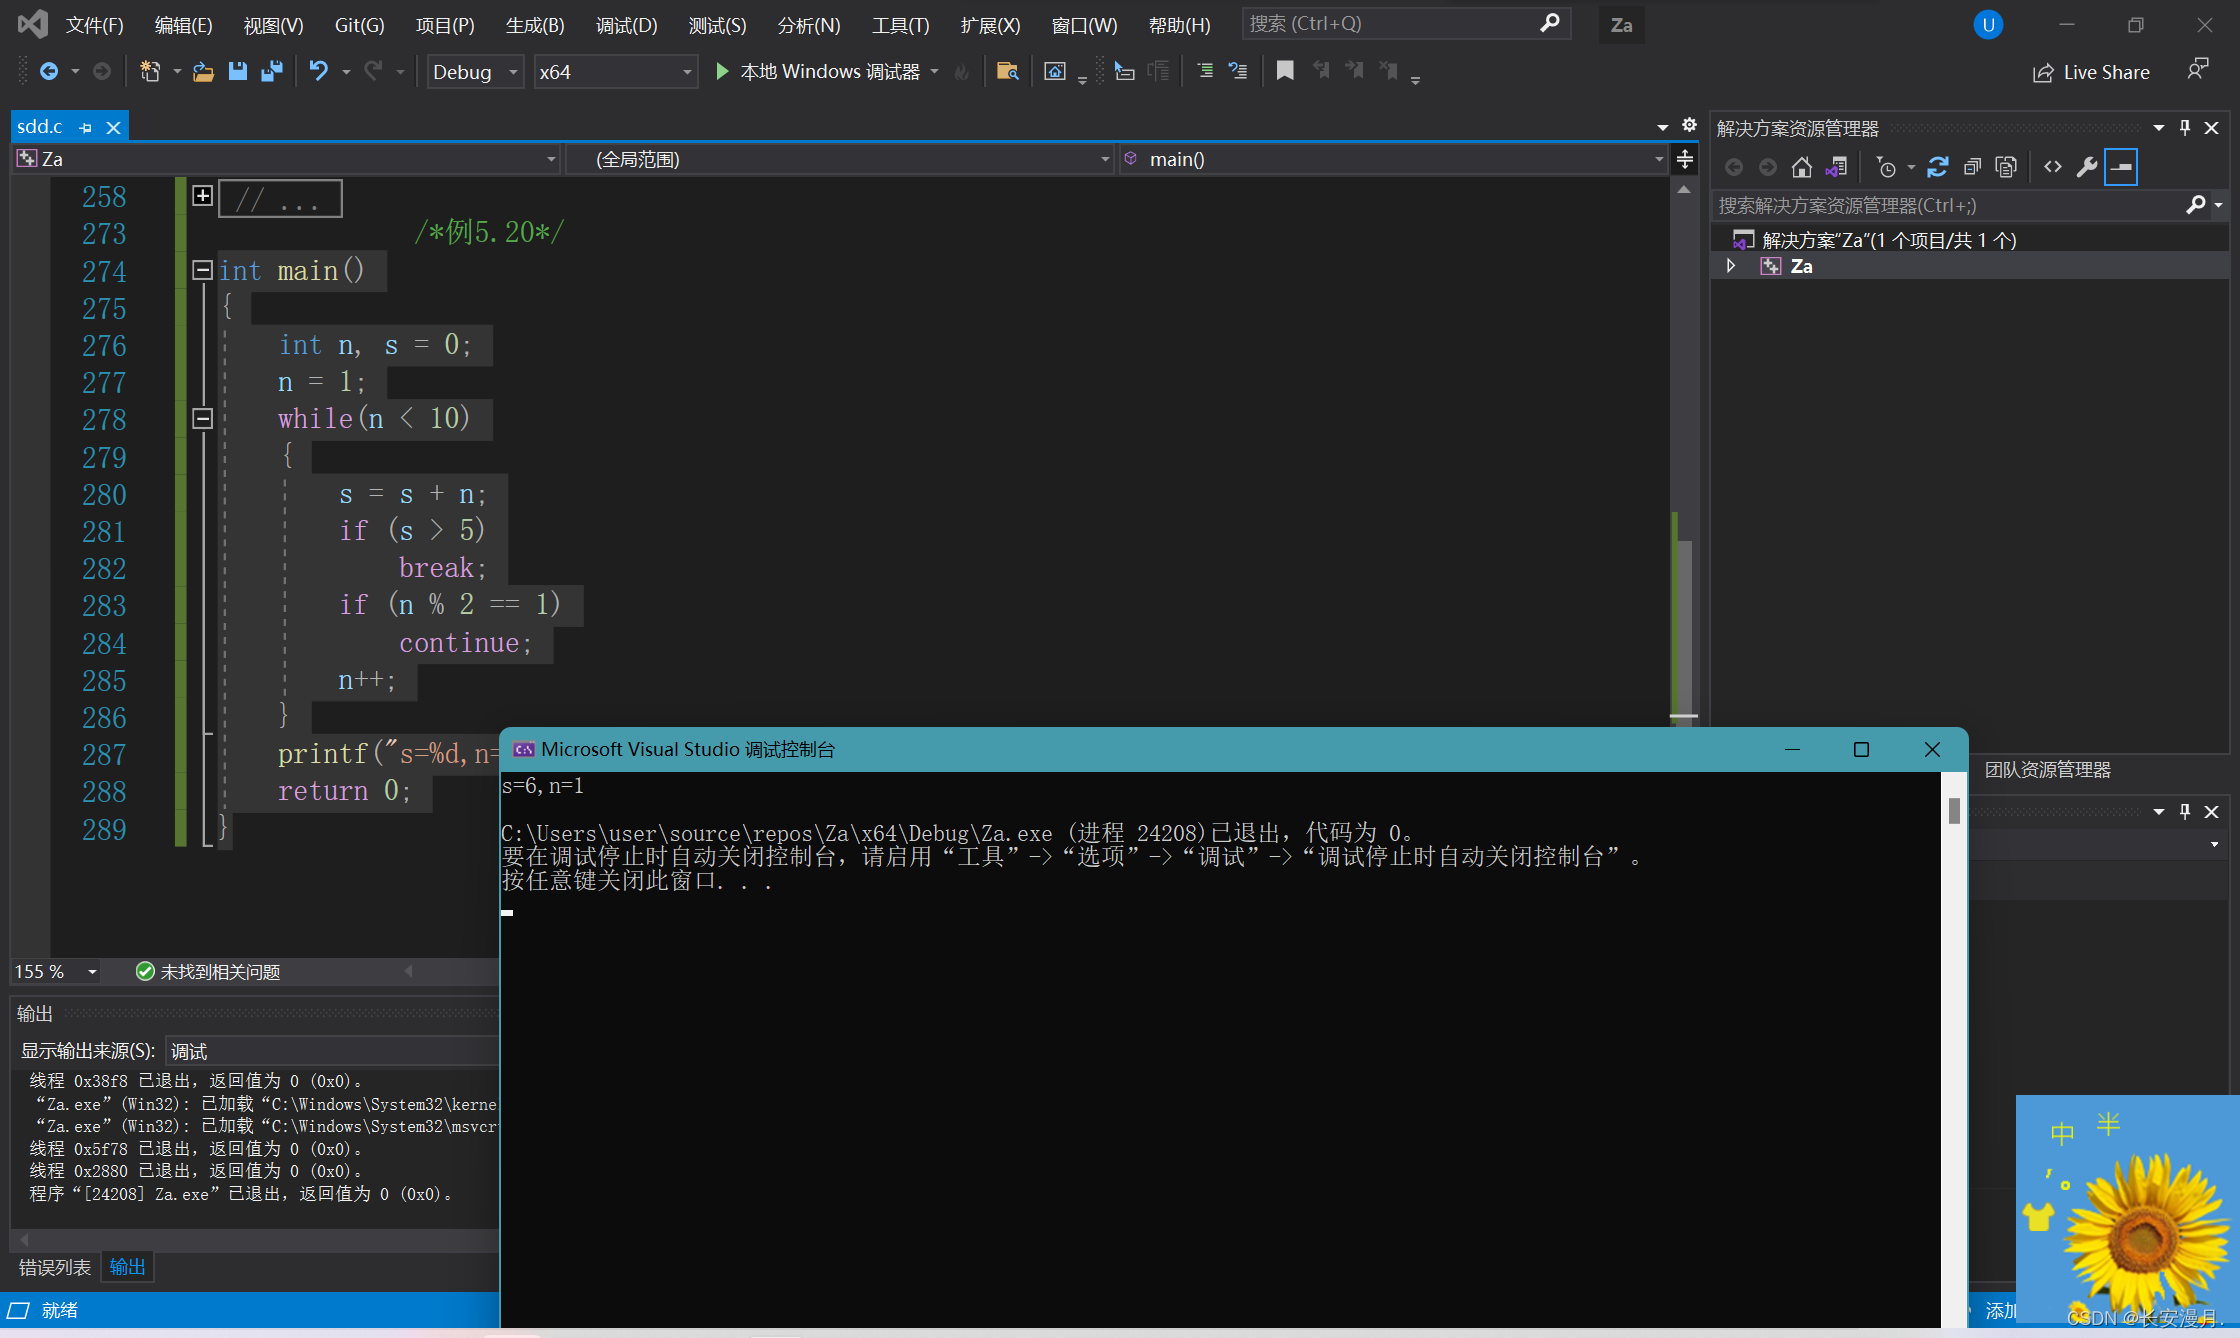Click the Undo arrow icon
This screenshot has height=1338, width=2240.
[x=318, y=71]
